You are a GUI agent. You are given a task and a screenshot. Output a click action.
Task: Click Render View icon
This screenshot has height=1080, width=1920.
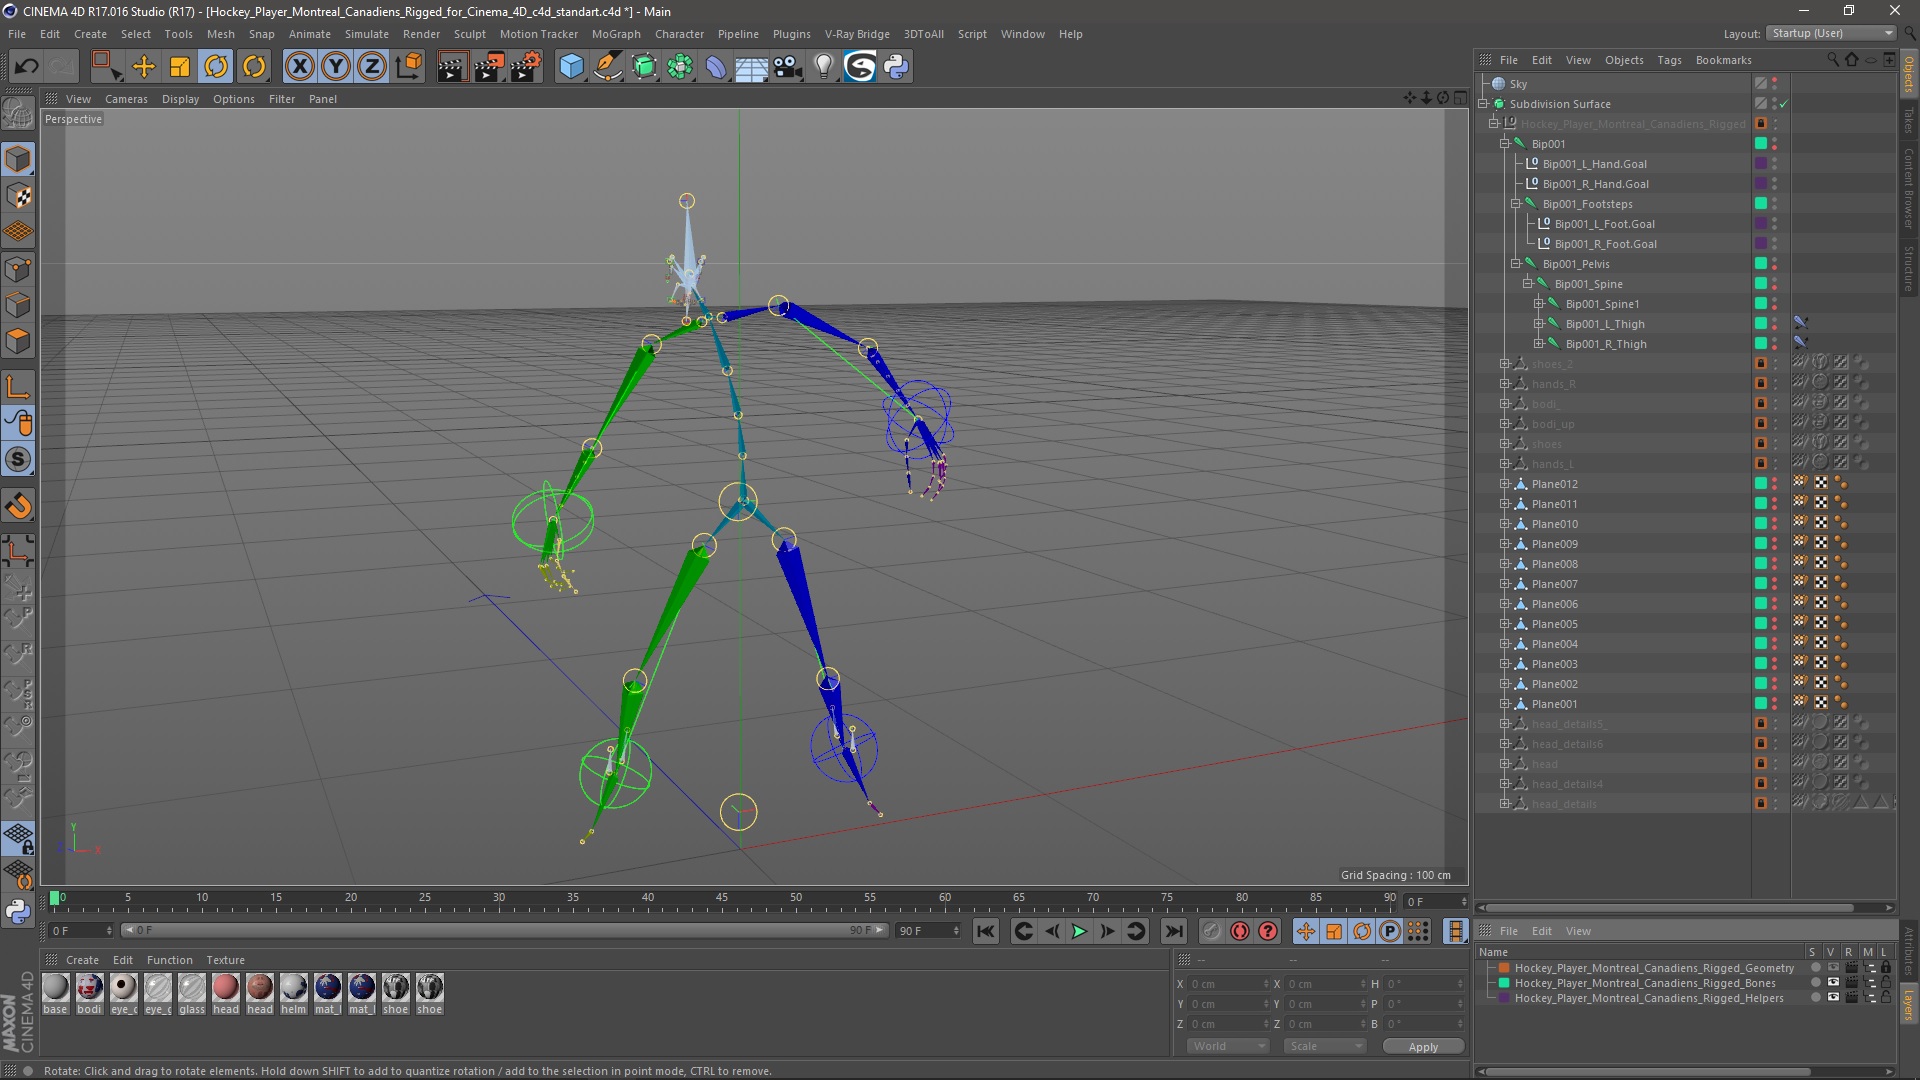tap(452, 67)
